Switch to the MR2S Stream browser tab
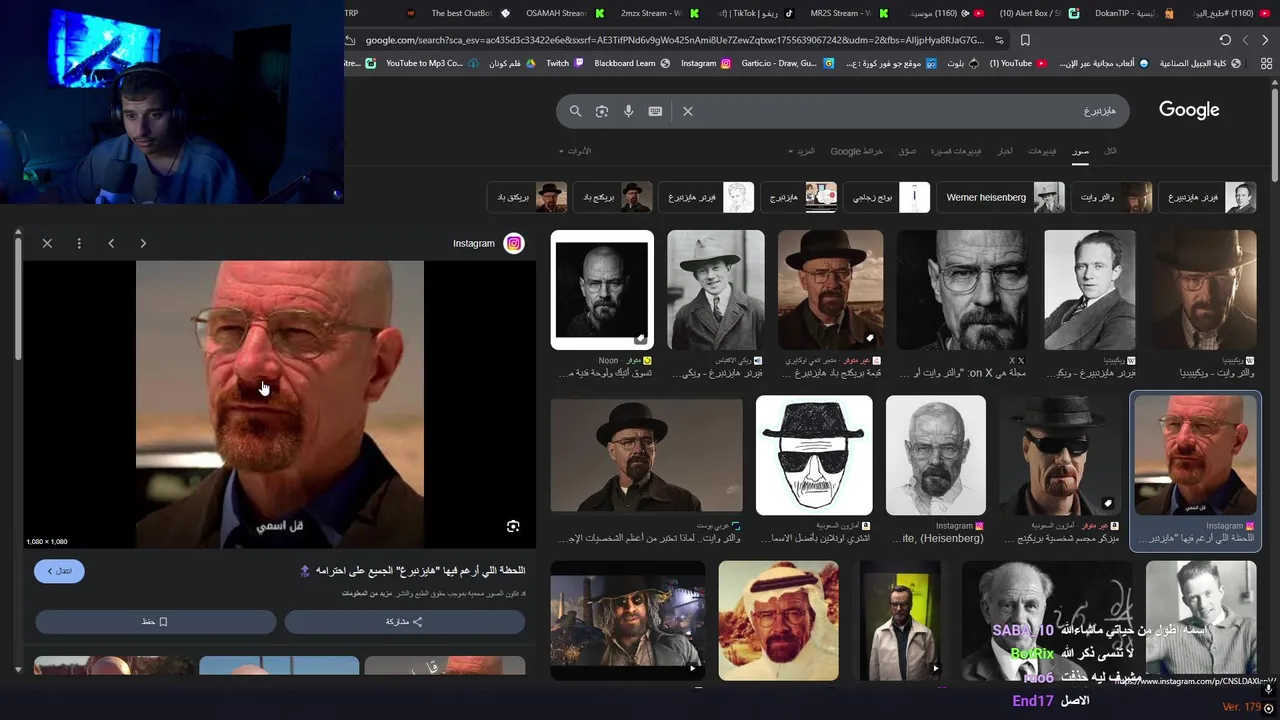Viewport: 1280px width, 720px height. click(848, 13)
